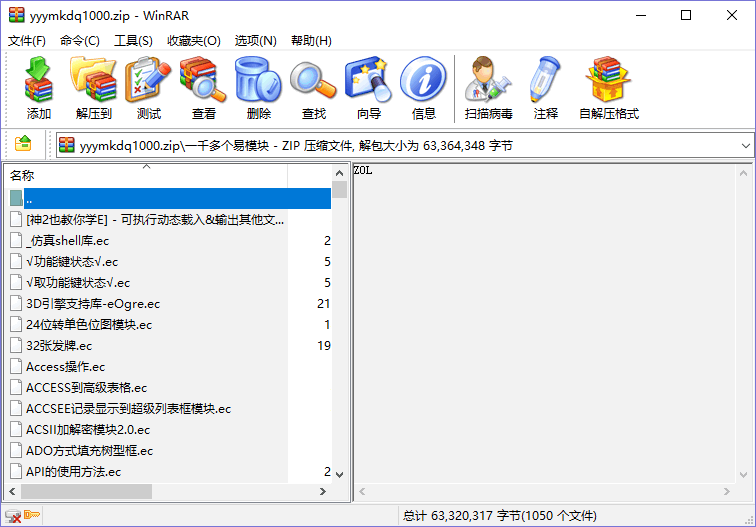The image size is (756, 527).
Task: Go up one level with folder-arrow icon
Action: click(x=23, y=144)
